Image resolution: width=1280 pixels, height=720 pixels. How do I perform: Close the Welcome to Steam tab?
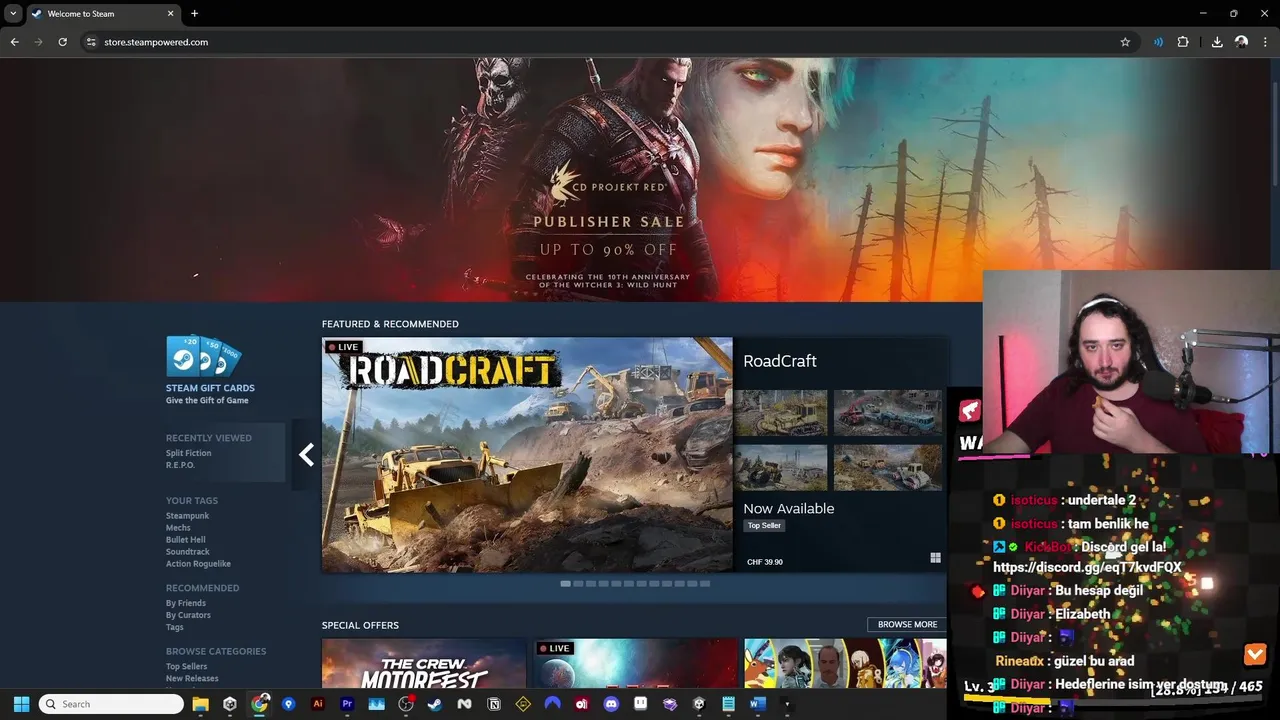(x=170, y=14)
